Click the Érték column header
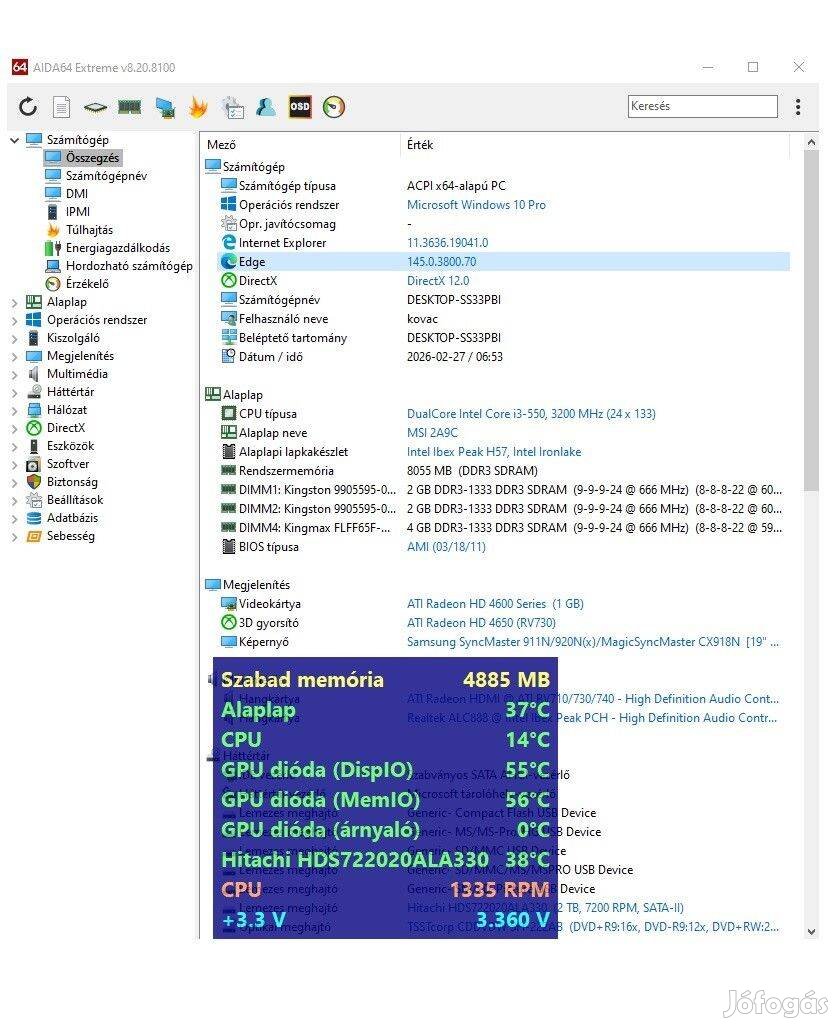 420,145
